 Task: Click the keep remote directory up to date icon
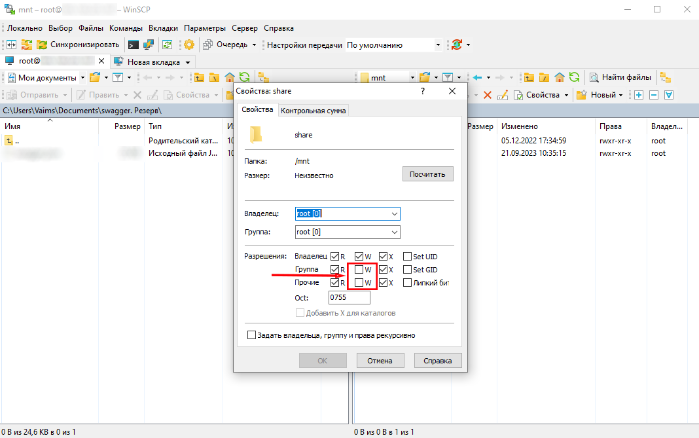pyautogui.click(x=167, y=45)
